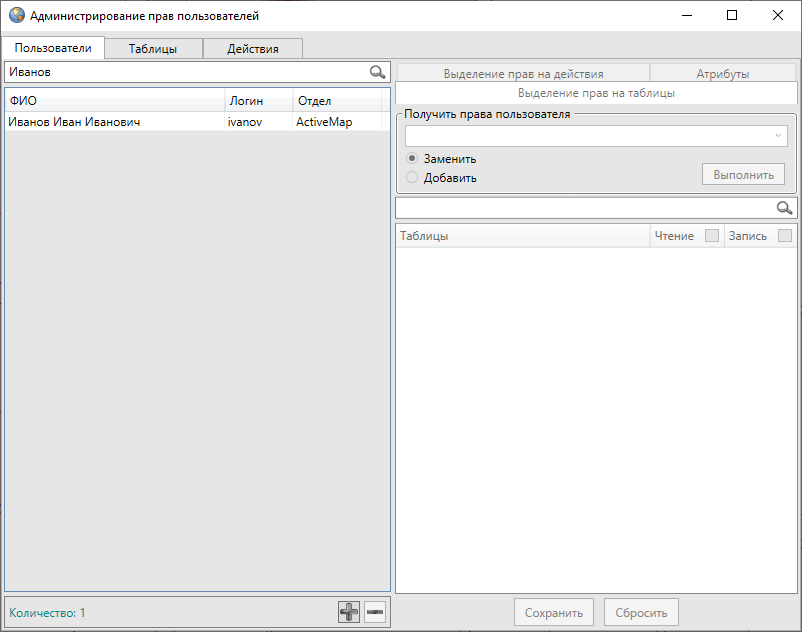Click the add user plus icon
The image size is (802, 632).
[349, 612]
